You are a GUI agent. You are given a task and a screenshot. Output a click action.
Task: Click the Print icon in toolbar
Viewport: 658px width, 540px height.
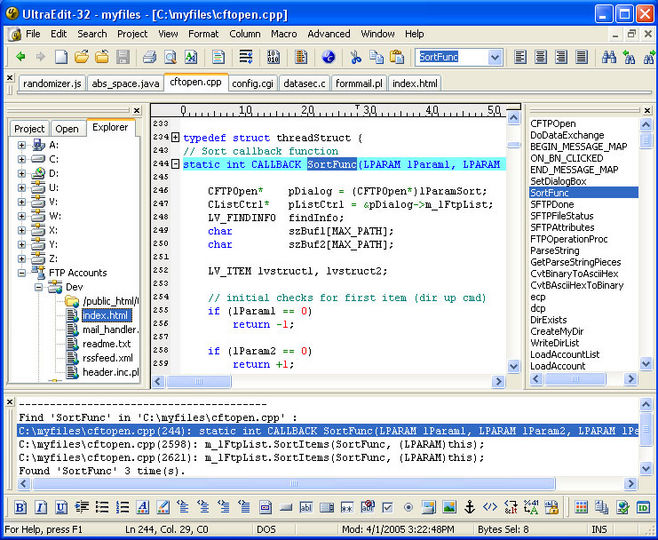pyautogui.click(x=150, y=57)
